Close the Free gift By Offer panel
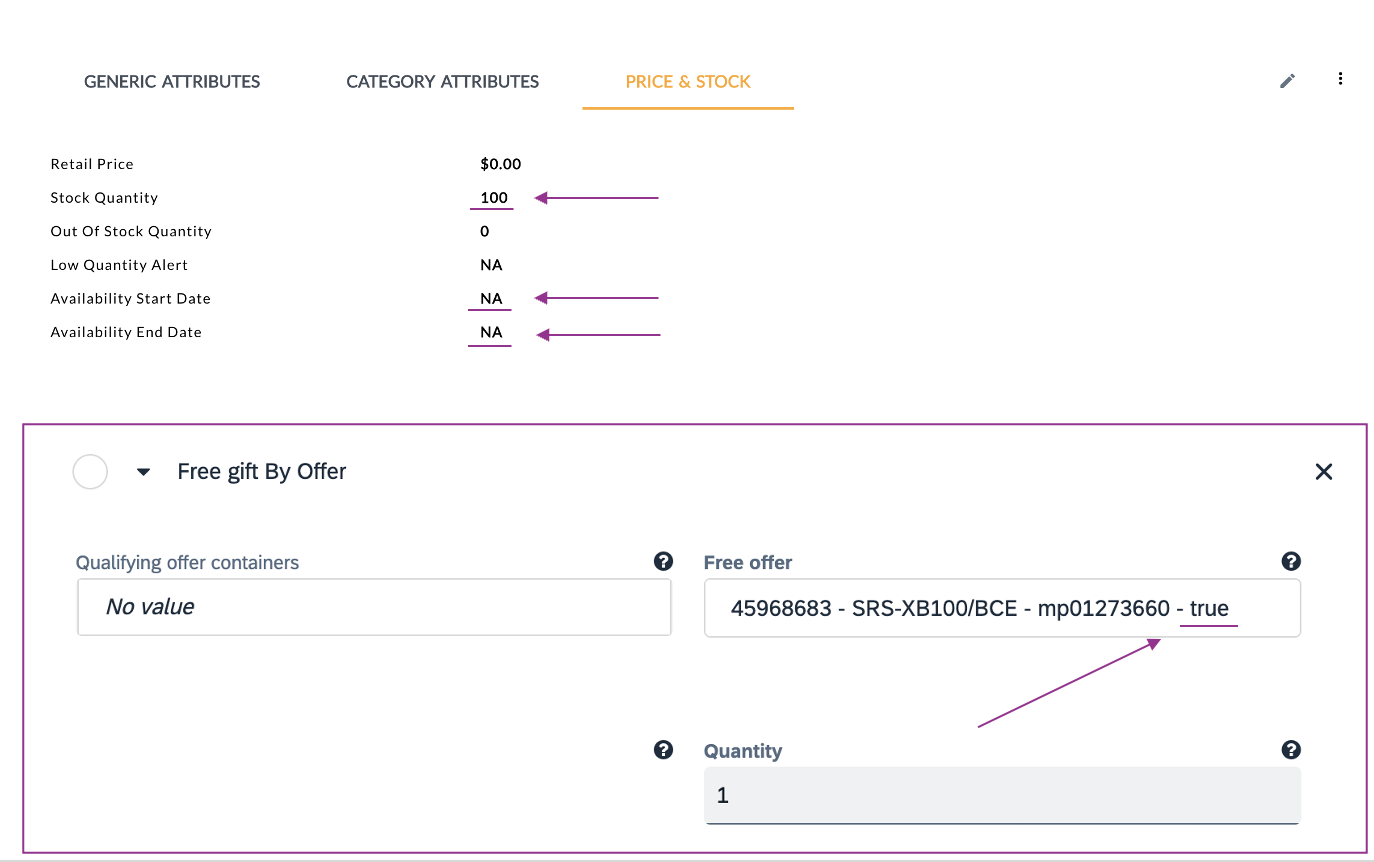Image resolution: width=1374 pixels, height=862 pixels. point(1323,472)
